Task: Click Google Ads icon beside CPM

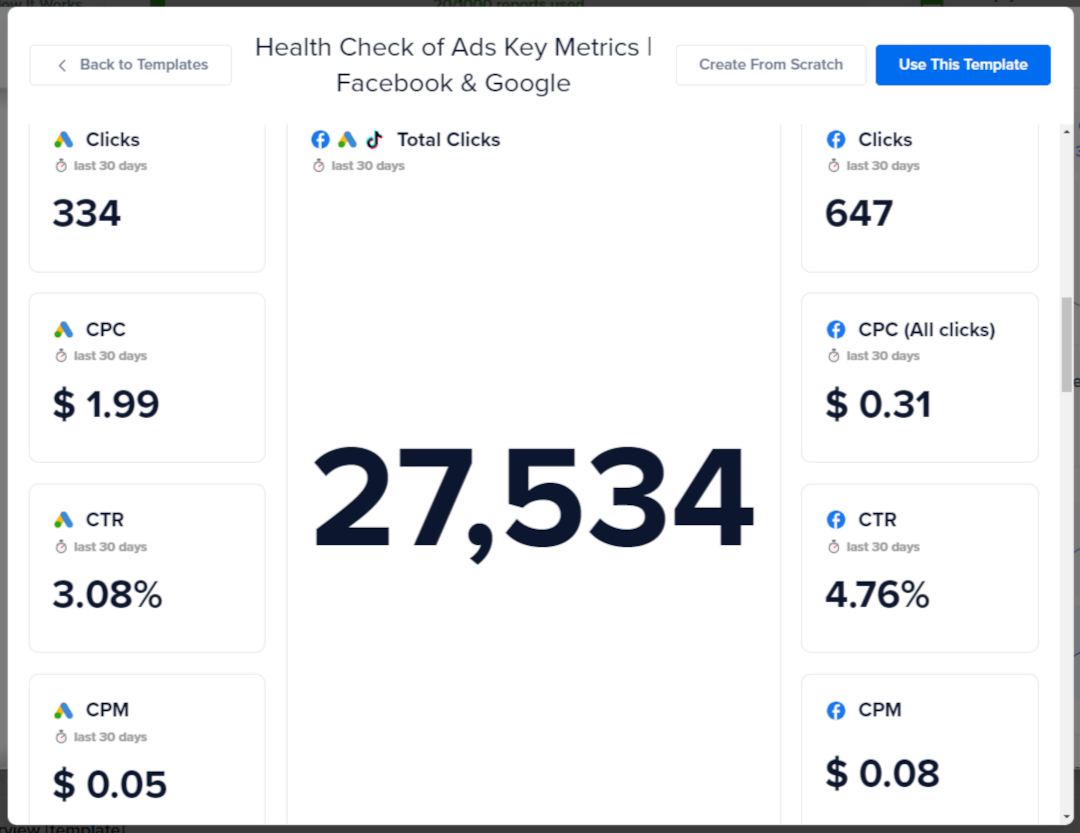Action: (63, 710)
